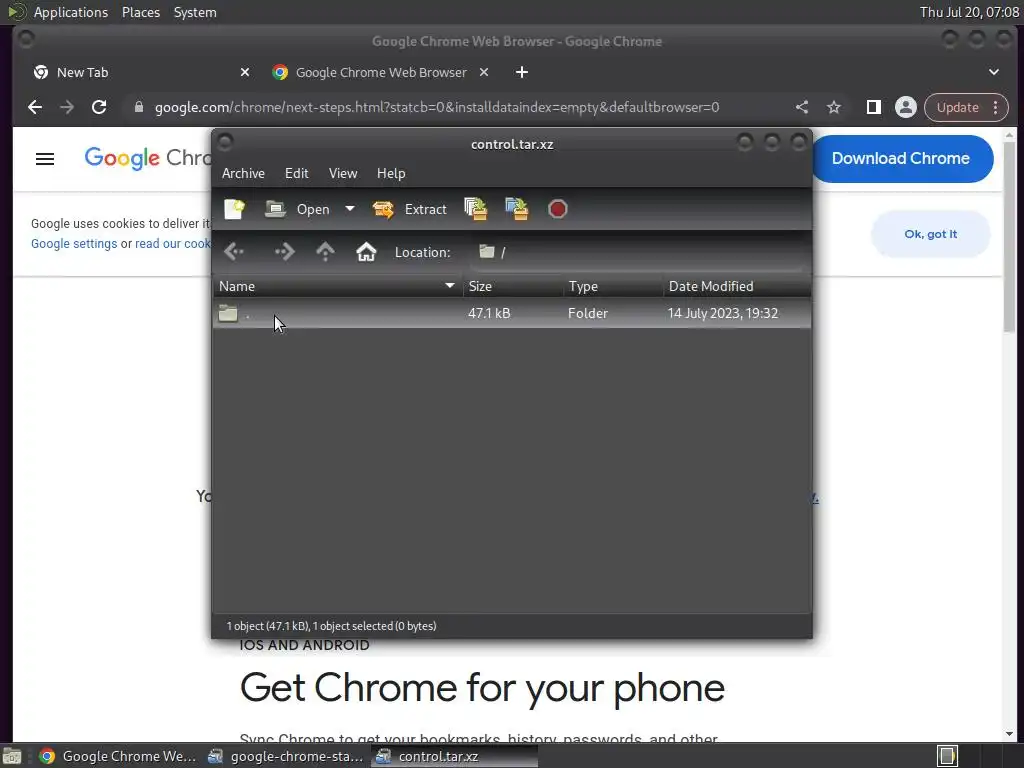Switch to google-chrome-sta... taskbar entry
1024x768 pixels.
[286, 756]
